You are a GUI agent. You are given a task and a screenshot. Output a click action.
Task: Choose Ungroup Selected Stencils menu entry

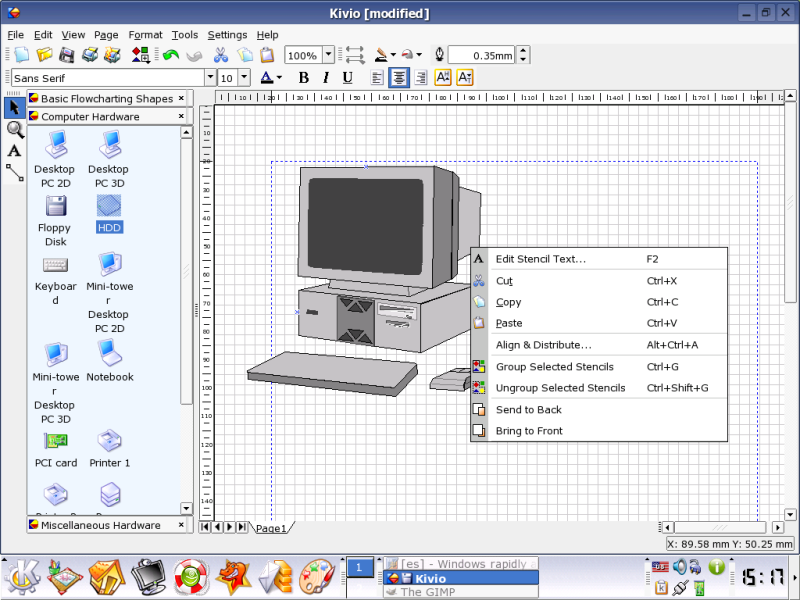tap(599, 388)
